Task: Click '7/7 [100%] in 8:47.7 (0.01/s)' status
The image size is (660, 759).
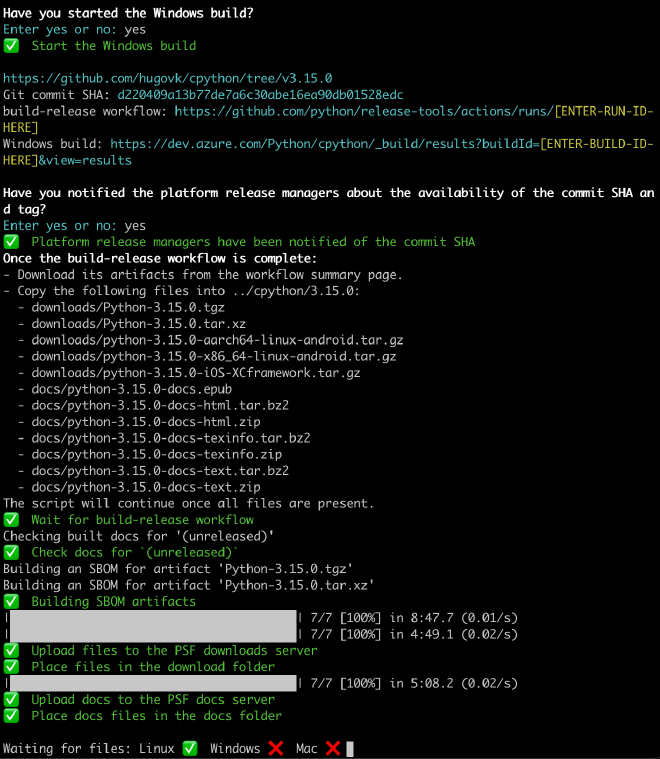Action: (414, 618)
